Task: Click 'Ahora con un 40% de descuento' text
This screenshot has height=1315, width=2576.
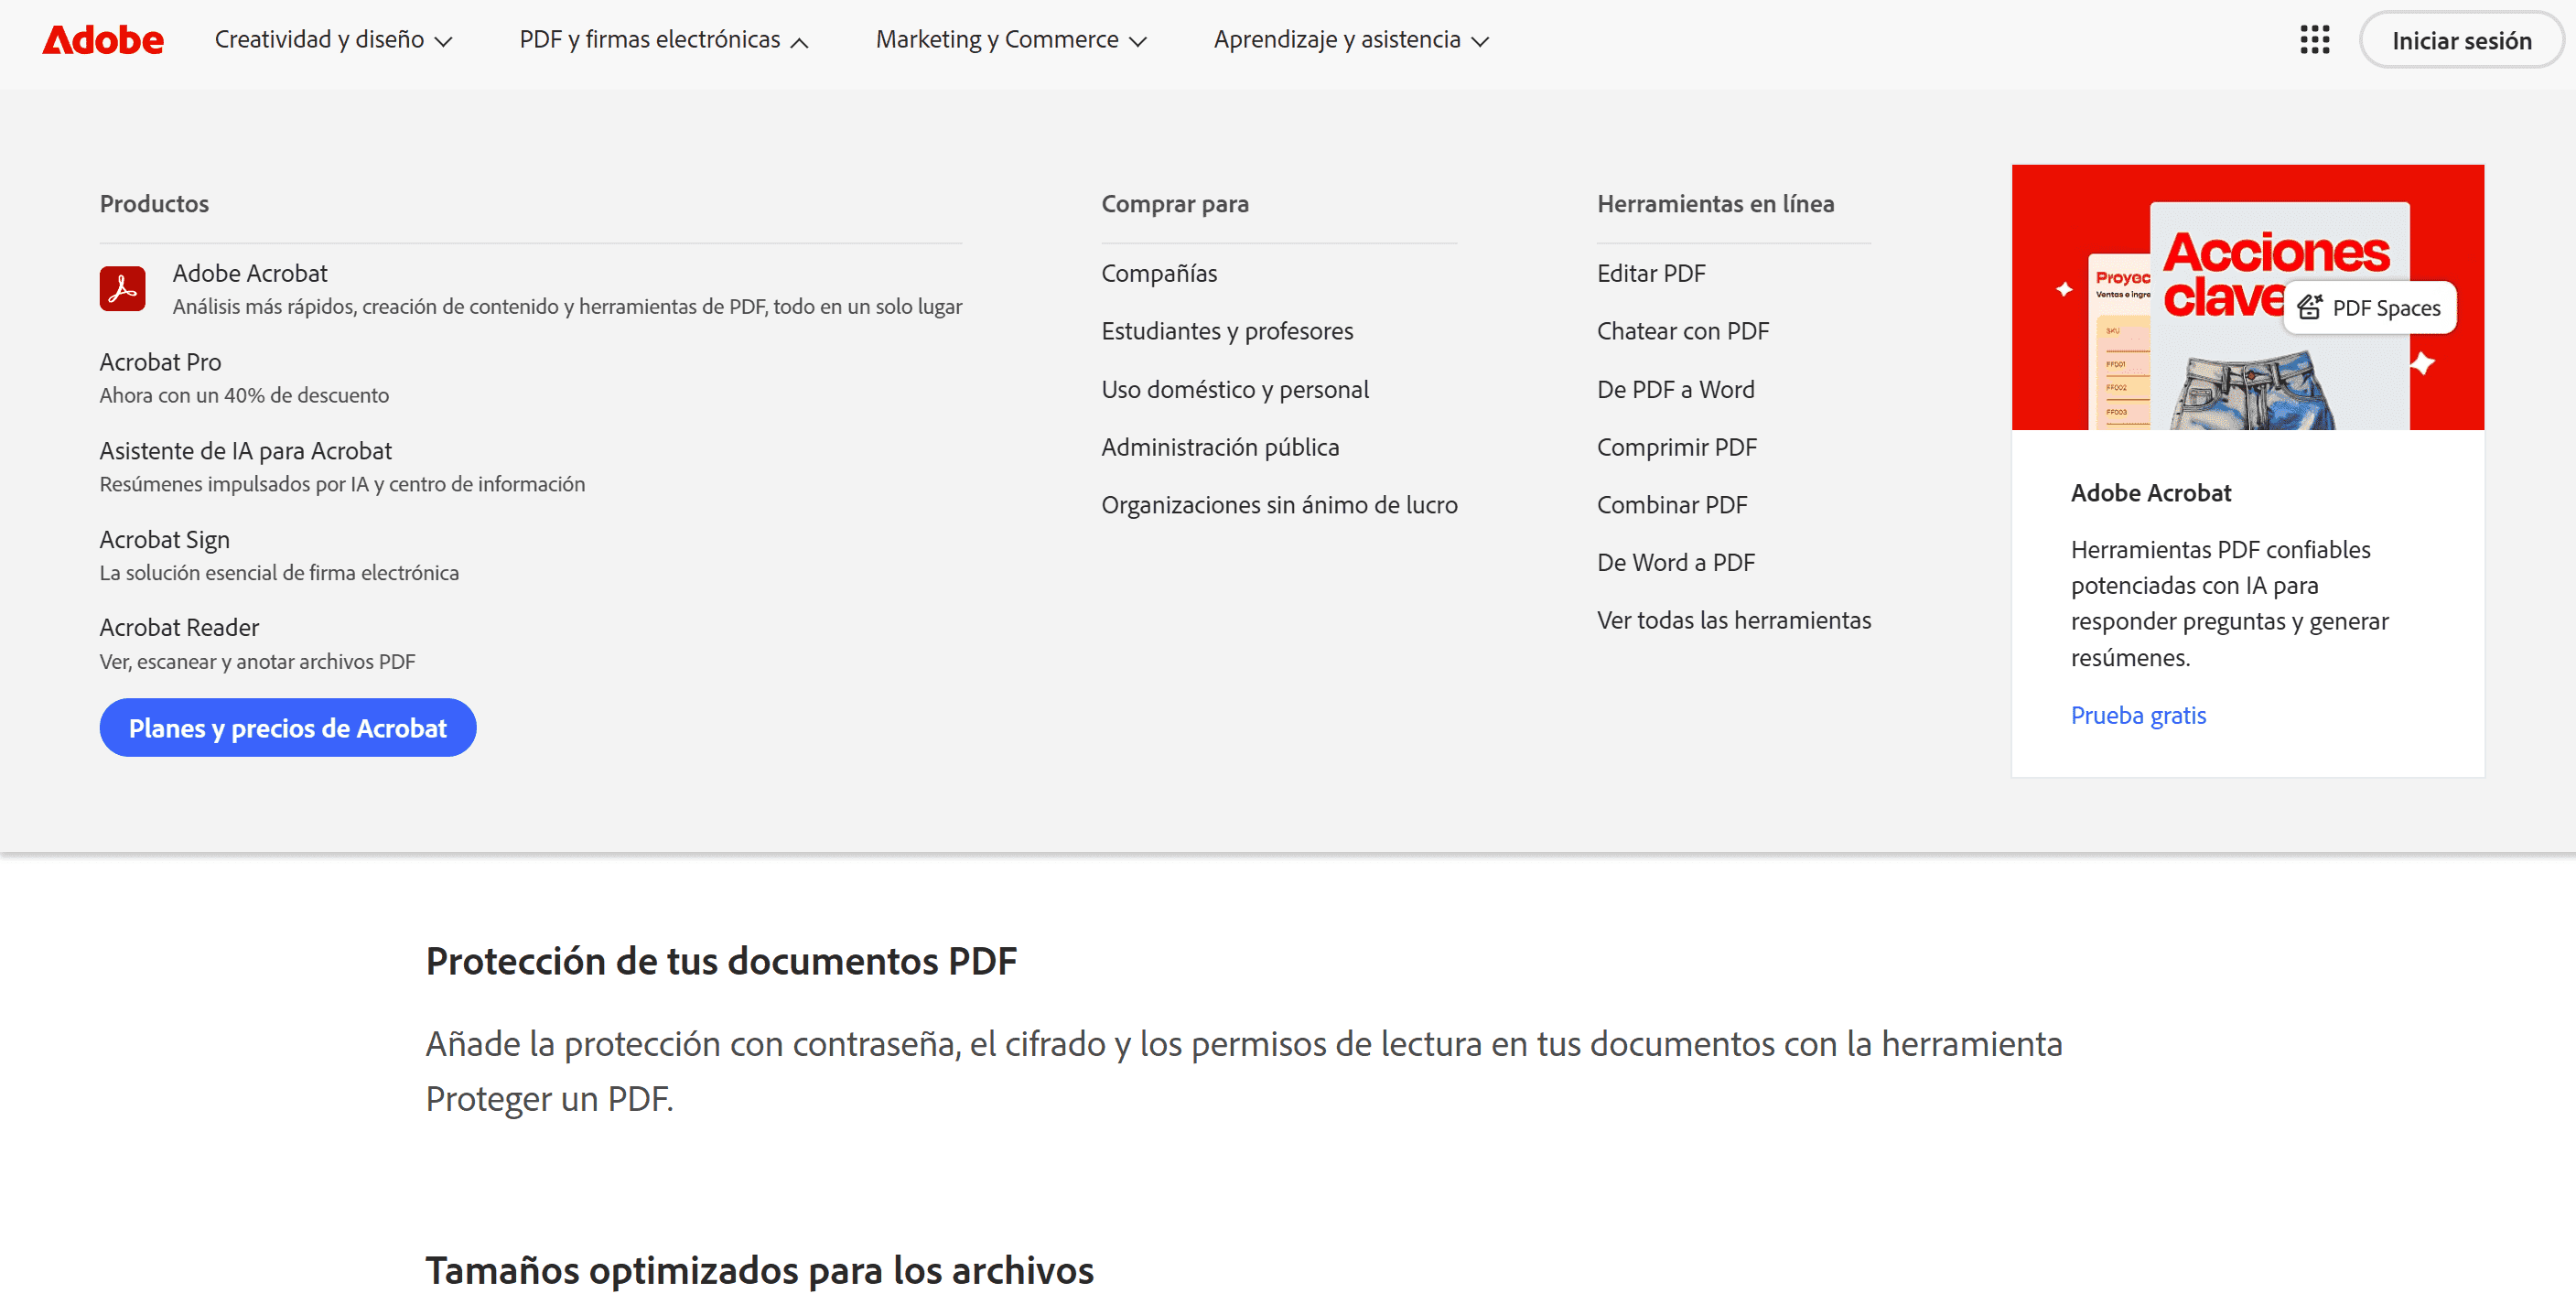Action: (x=244, y=396)
